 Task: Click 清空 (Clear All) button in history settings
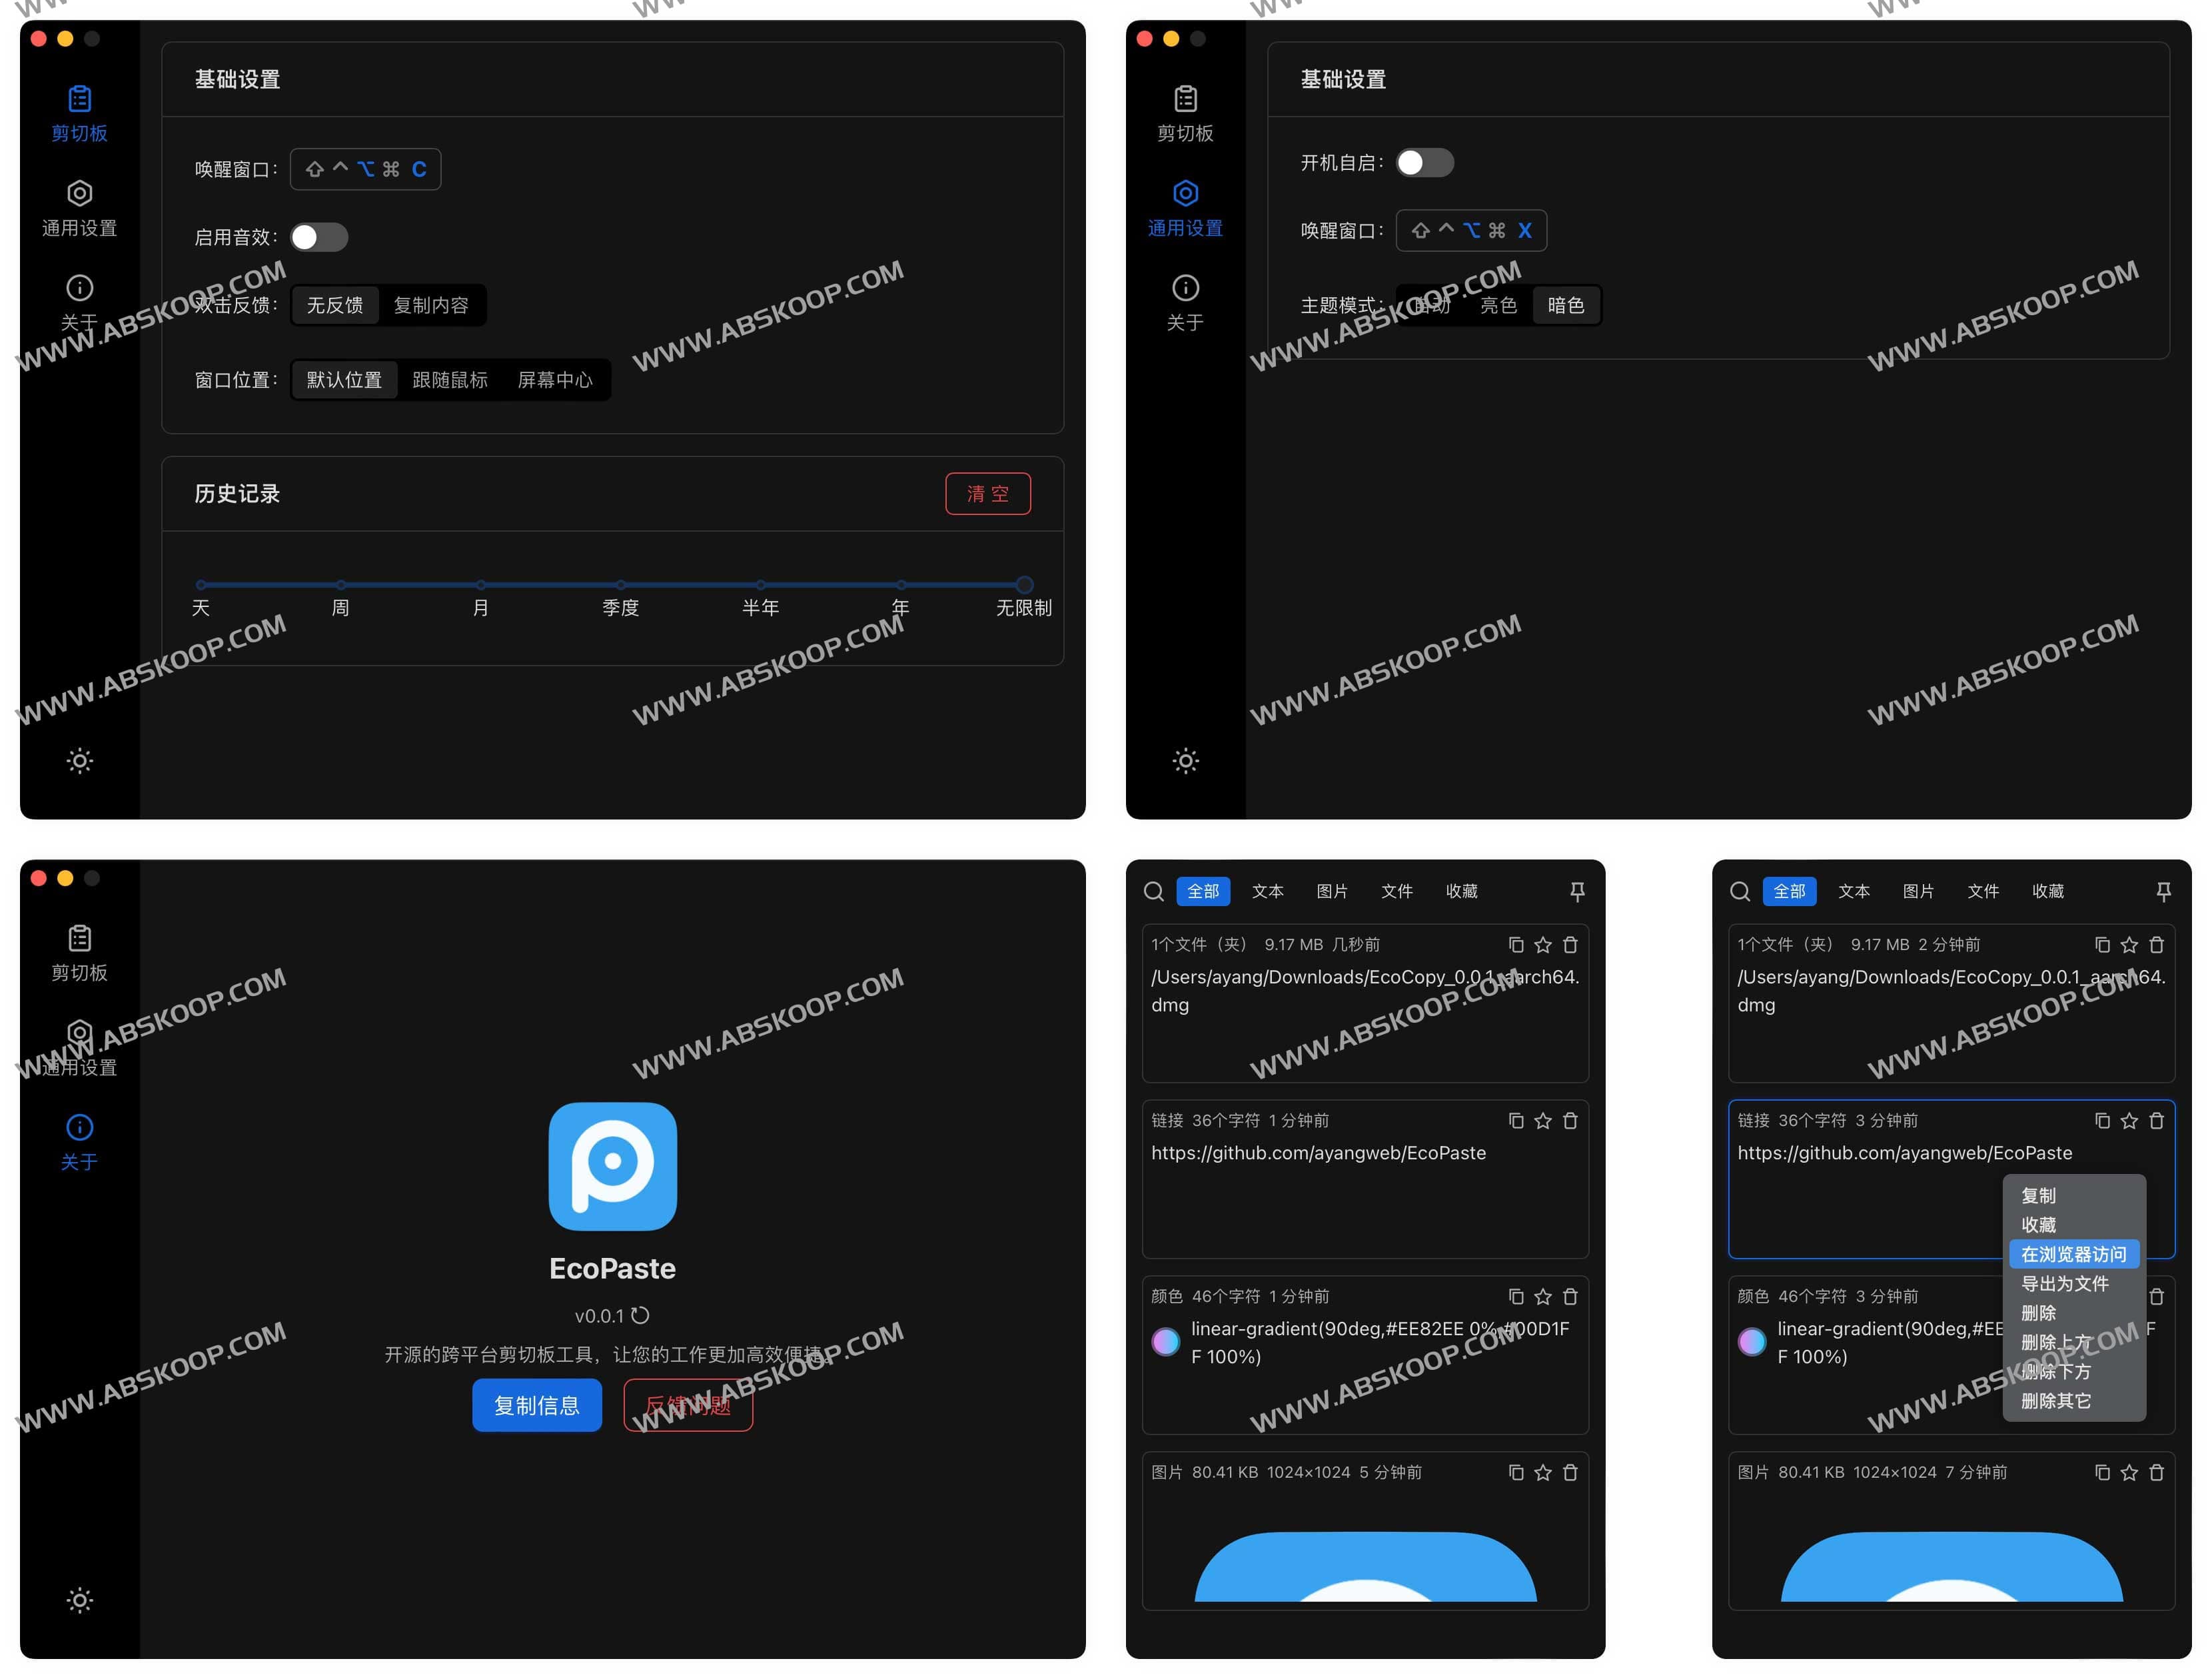(988, 494)
